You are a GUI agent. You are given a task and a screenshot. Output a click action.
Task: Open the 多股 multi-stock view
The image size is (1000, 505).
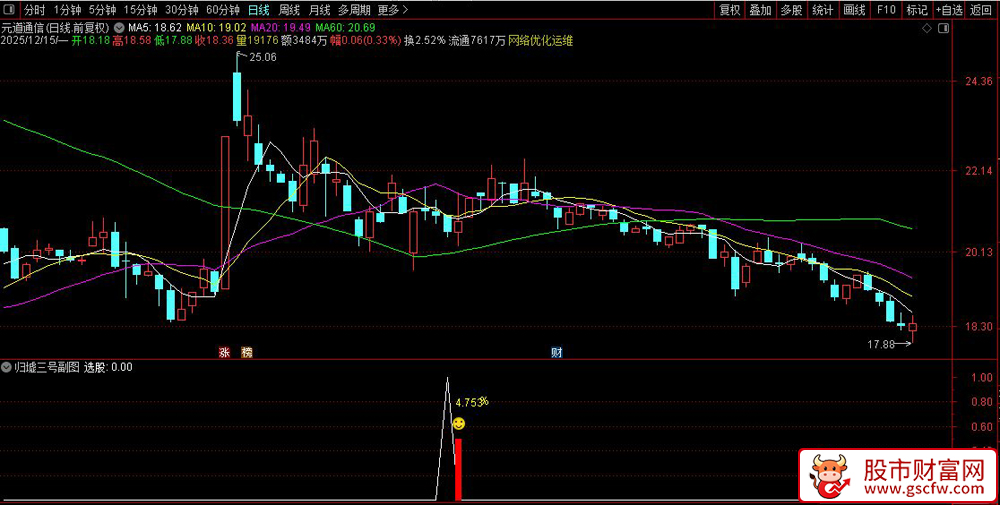(791, 10)
